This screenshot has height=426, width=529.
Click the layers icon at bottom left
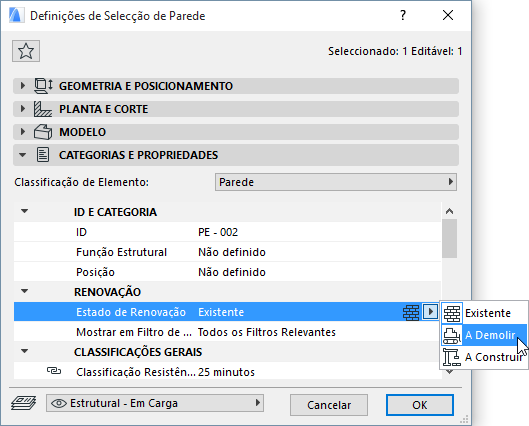pos(24,403)
